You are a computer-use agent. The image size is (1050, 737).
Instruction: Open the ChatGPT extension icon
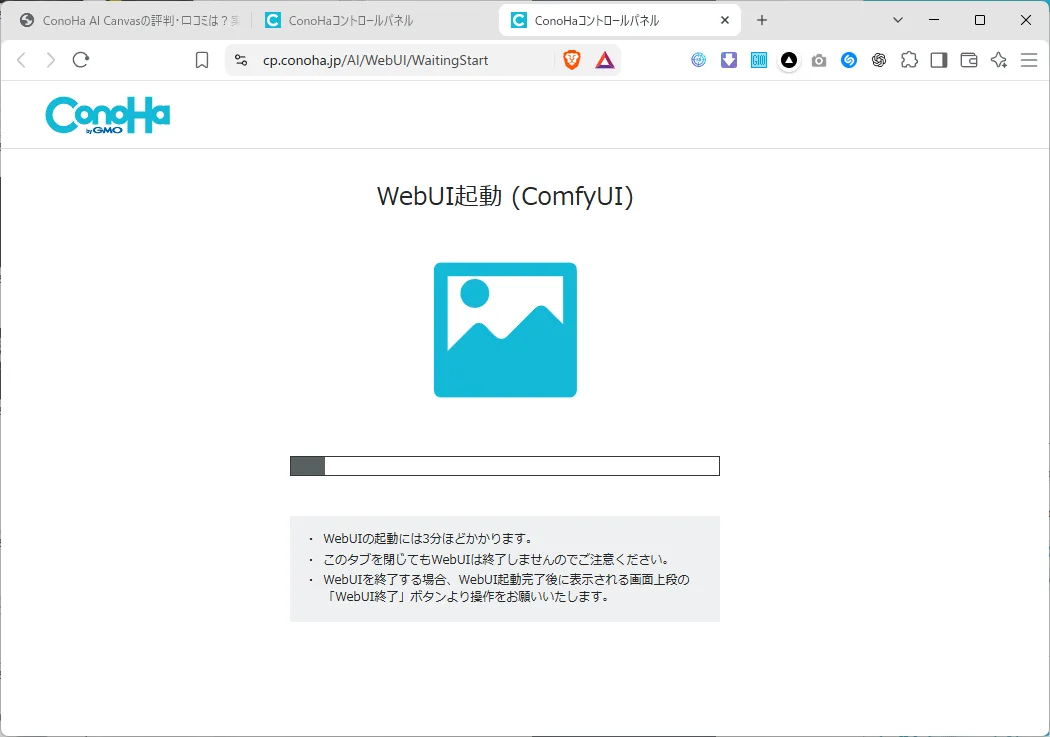coord(879,60)
